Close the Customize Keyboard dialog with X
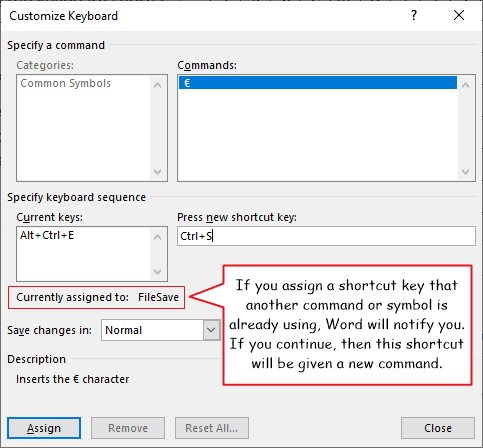 459,15
